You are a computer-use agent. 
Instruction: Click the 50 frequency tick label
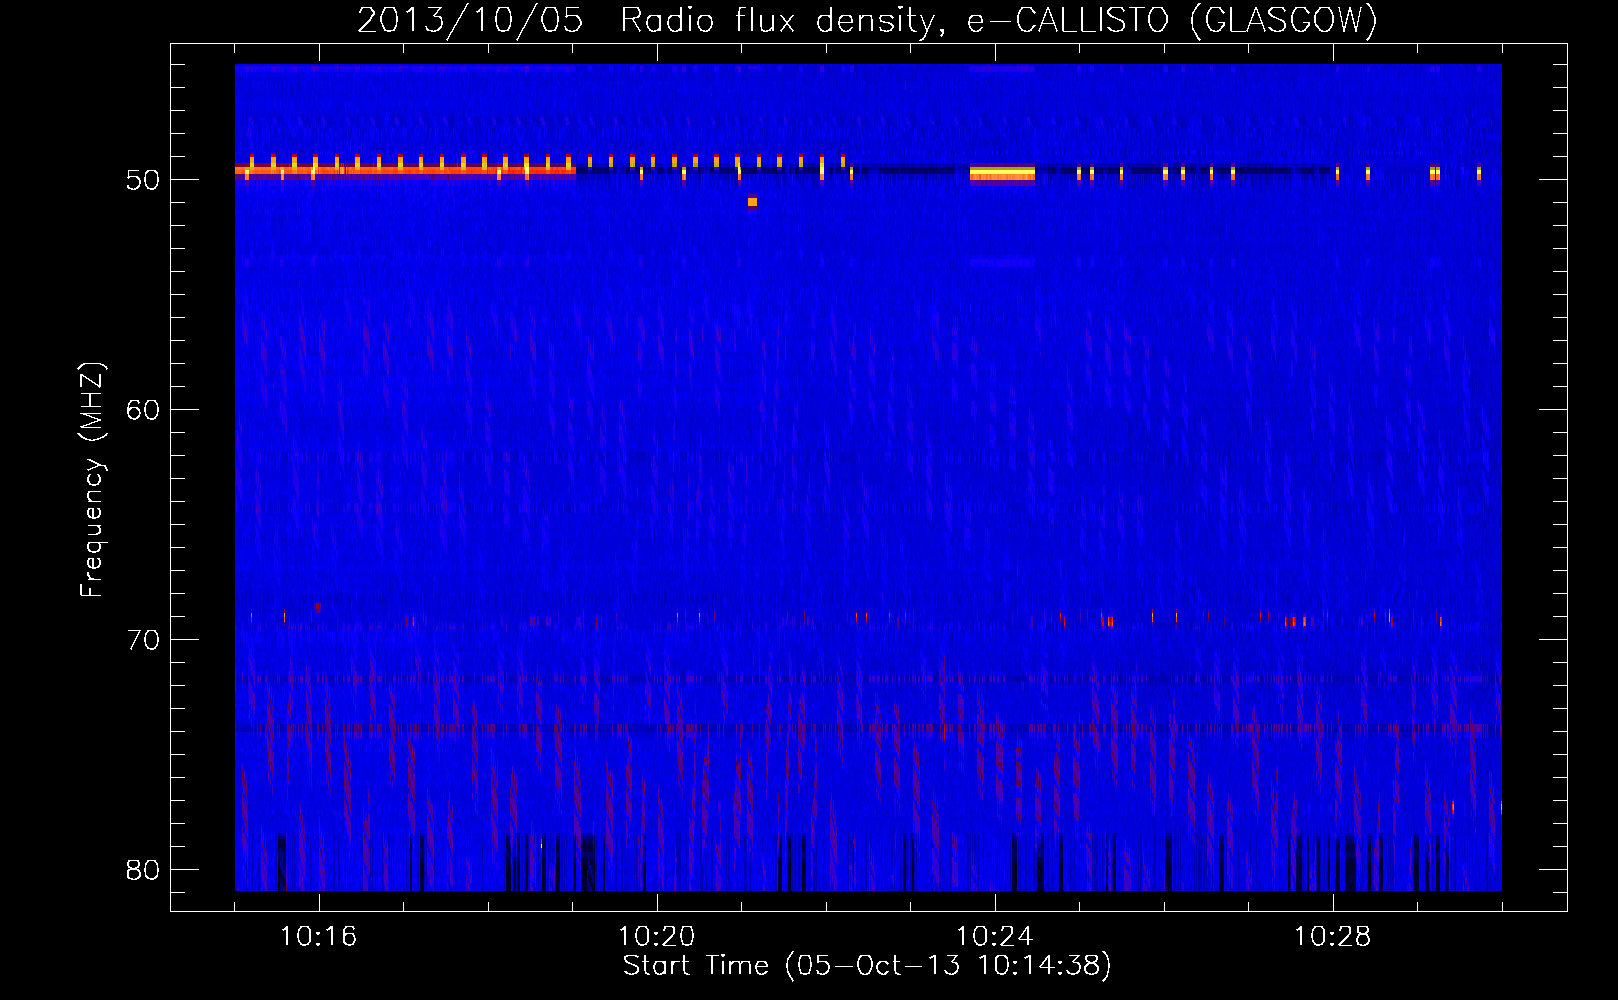(144, 180)
